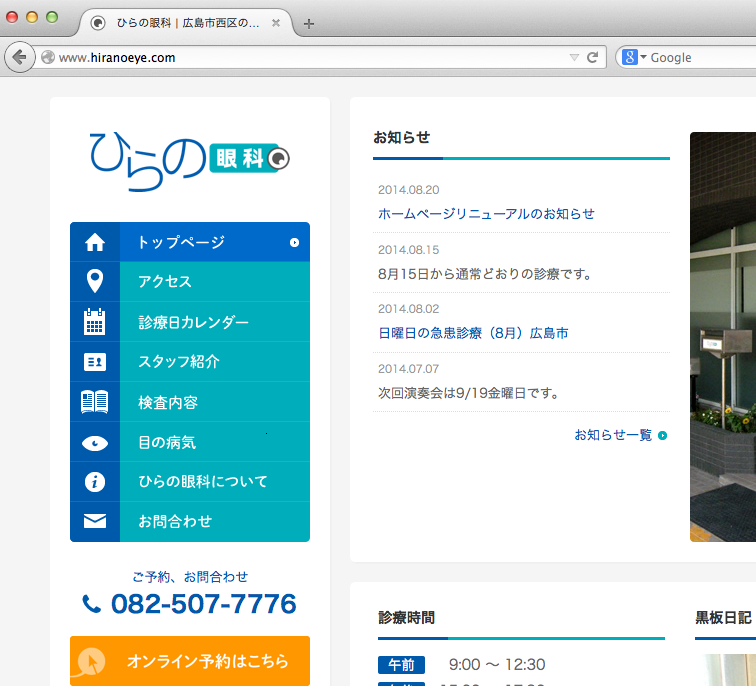Click the staff ID card icon
The image size is (756, 686).
coord(95,362)
